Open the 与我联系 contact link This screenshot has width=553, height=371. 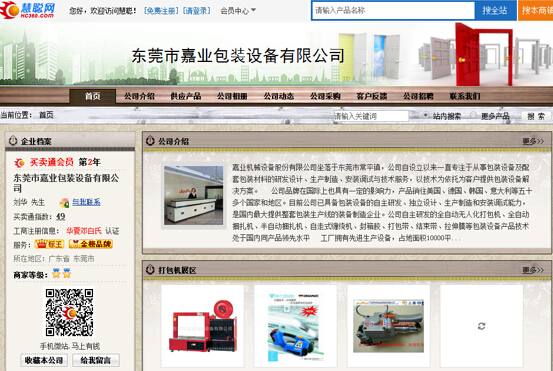(x=86, y=202)
